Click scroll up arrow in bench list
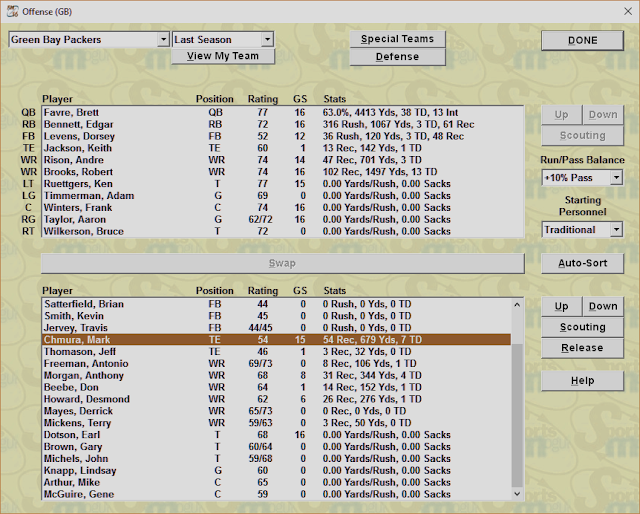This screenshot has width=640, height=514. click(517, 305)
